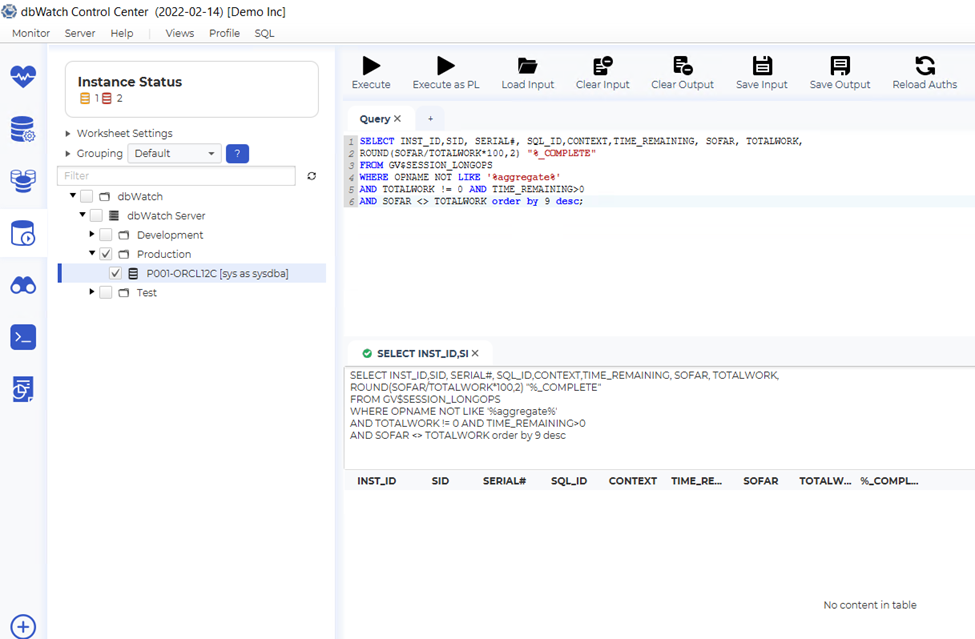Expand Worksheet Settings section
Viewport: 975px width, 639px height.
point(68,134)
